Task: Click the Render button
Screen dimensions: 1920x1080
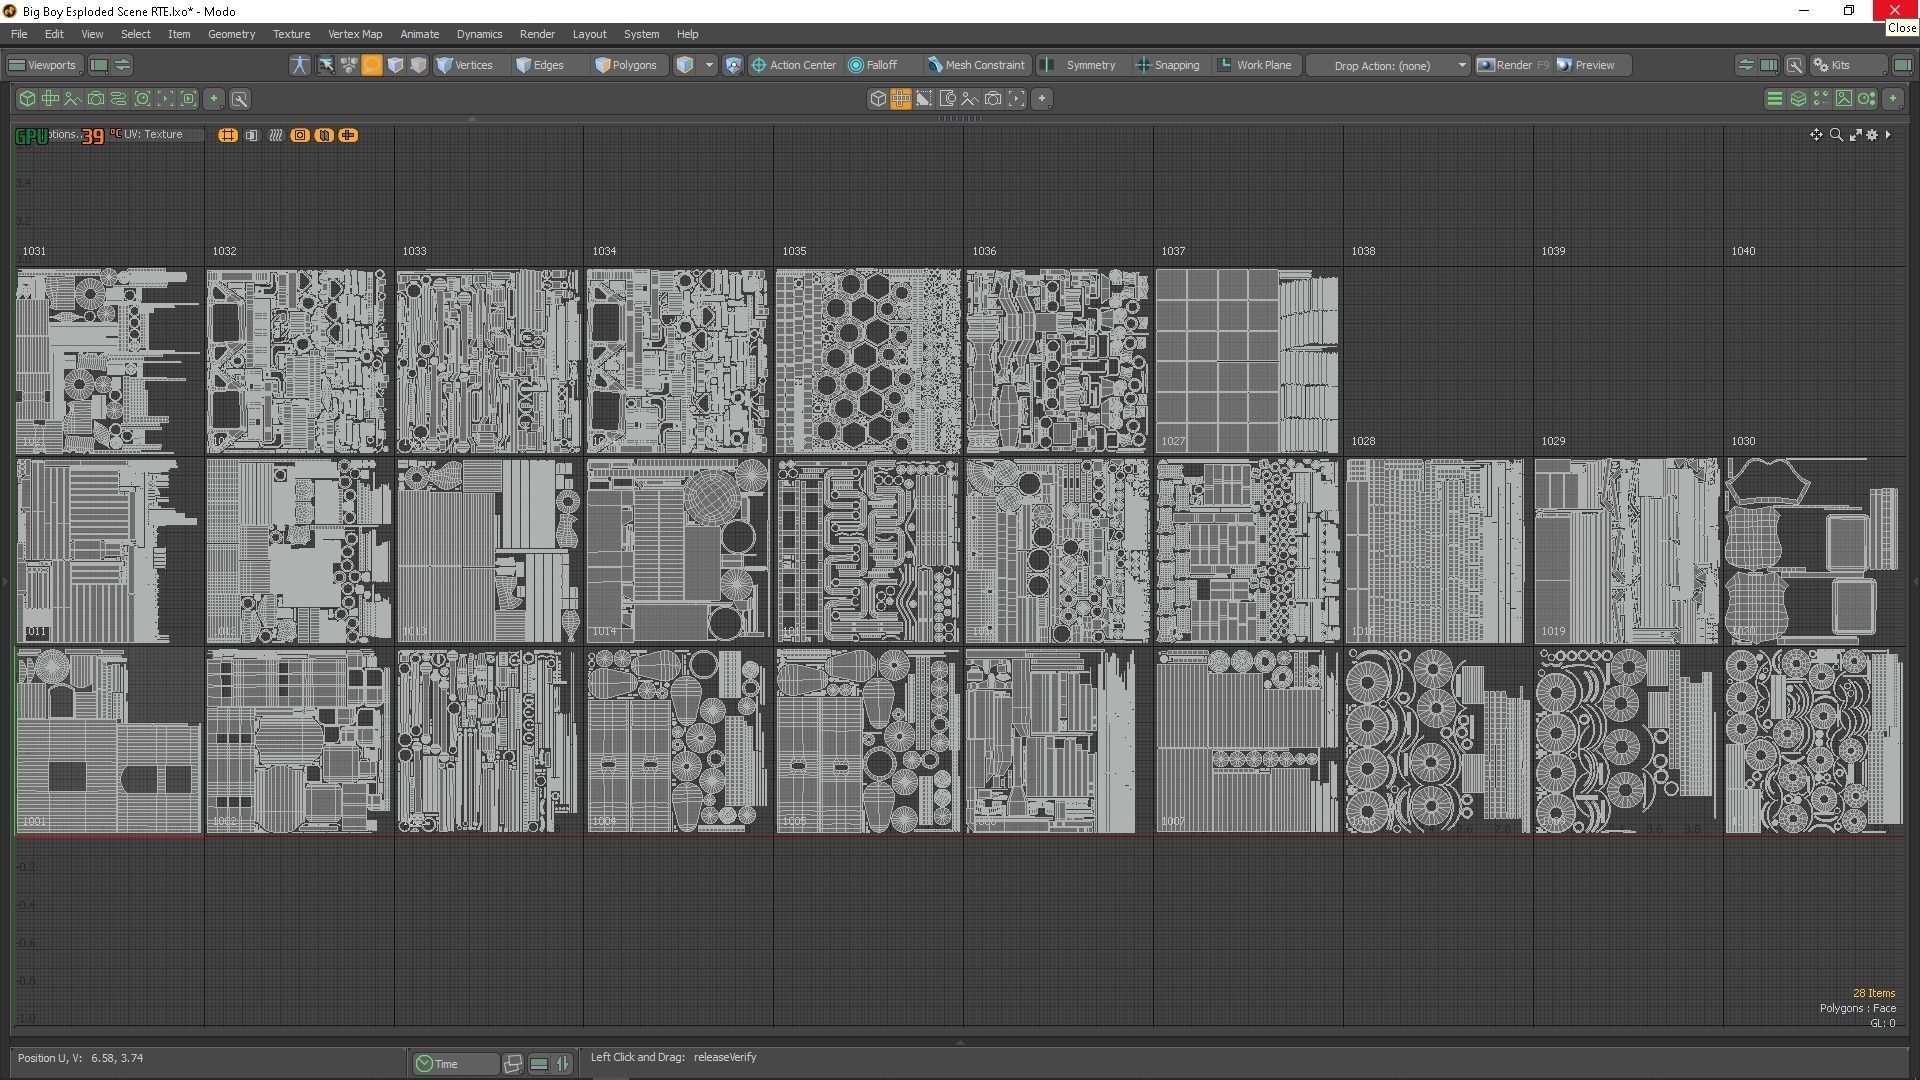Action: [x=1513, y=65]
